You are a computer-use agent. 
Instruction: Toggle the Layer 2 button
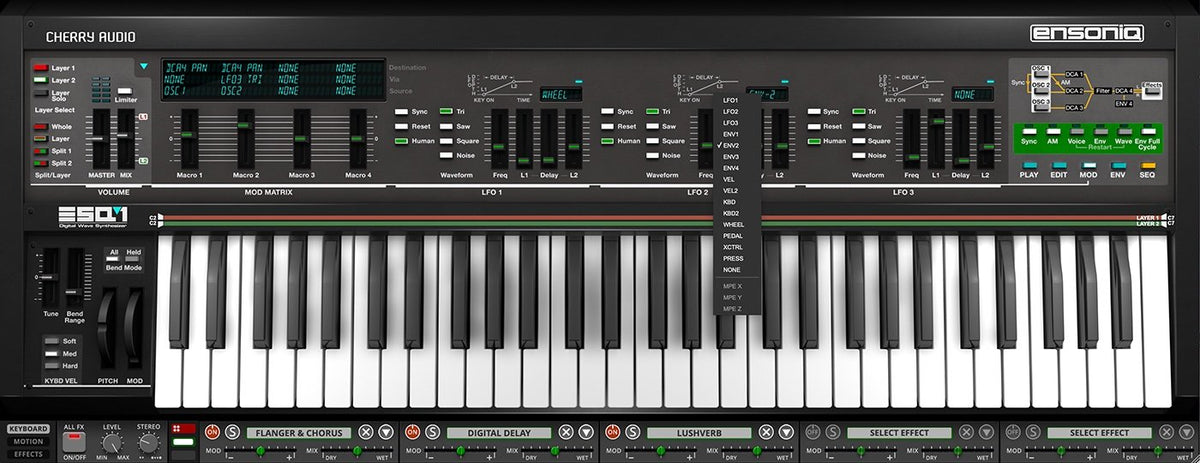(40, 80)
